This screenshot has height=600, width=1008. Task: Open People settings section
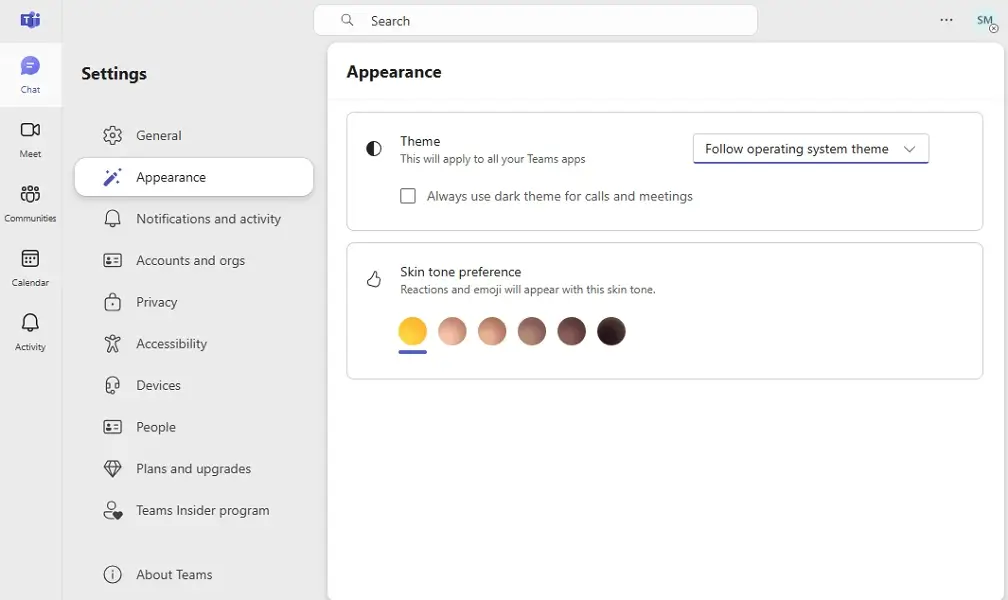tap(194, 427)
